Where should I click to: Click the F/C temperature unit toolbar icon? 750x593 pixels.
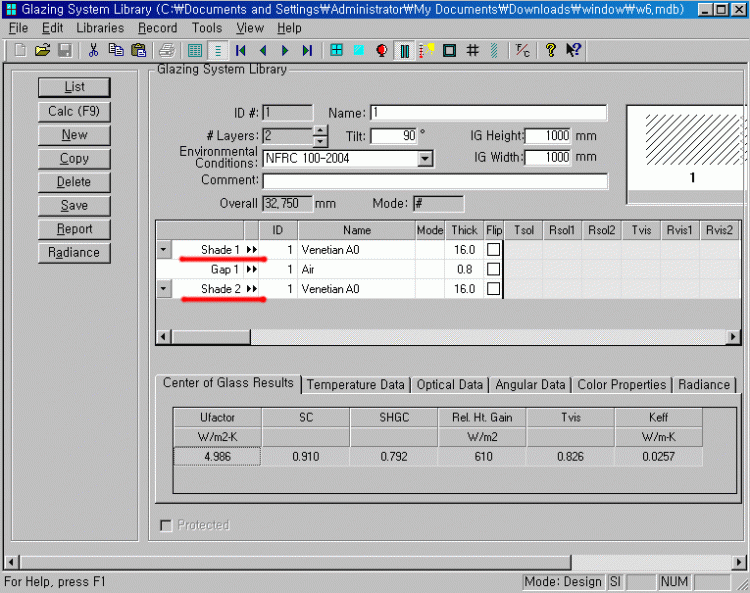point(522,50)
